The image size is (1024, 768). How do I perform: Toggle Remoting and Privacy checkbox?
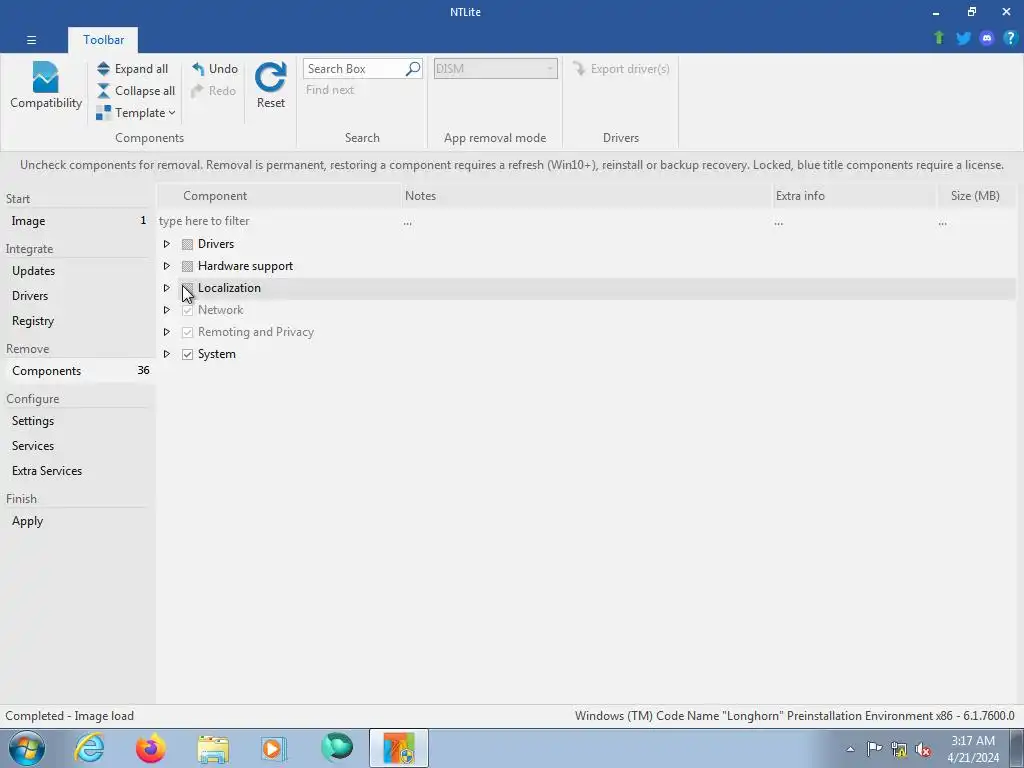[187, 332]
